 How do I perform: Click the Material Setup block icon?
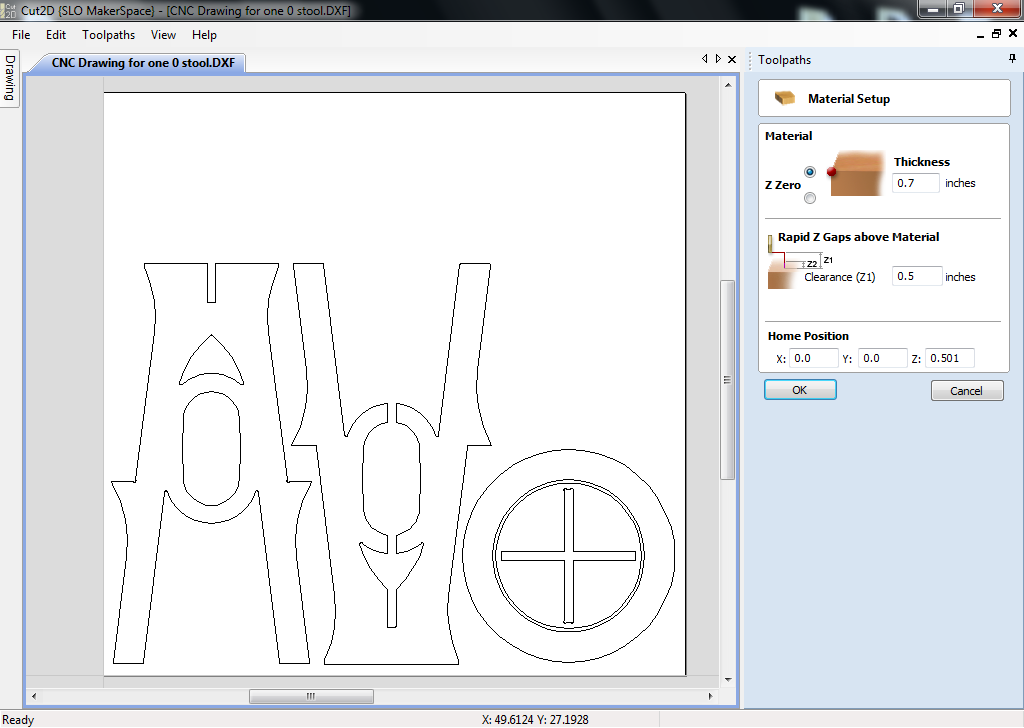tap(784, 98)
